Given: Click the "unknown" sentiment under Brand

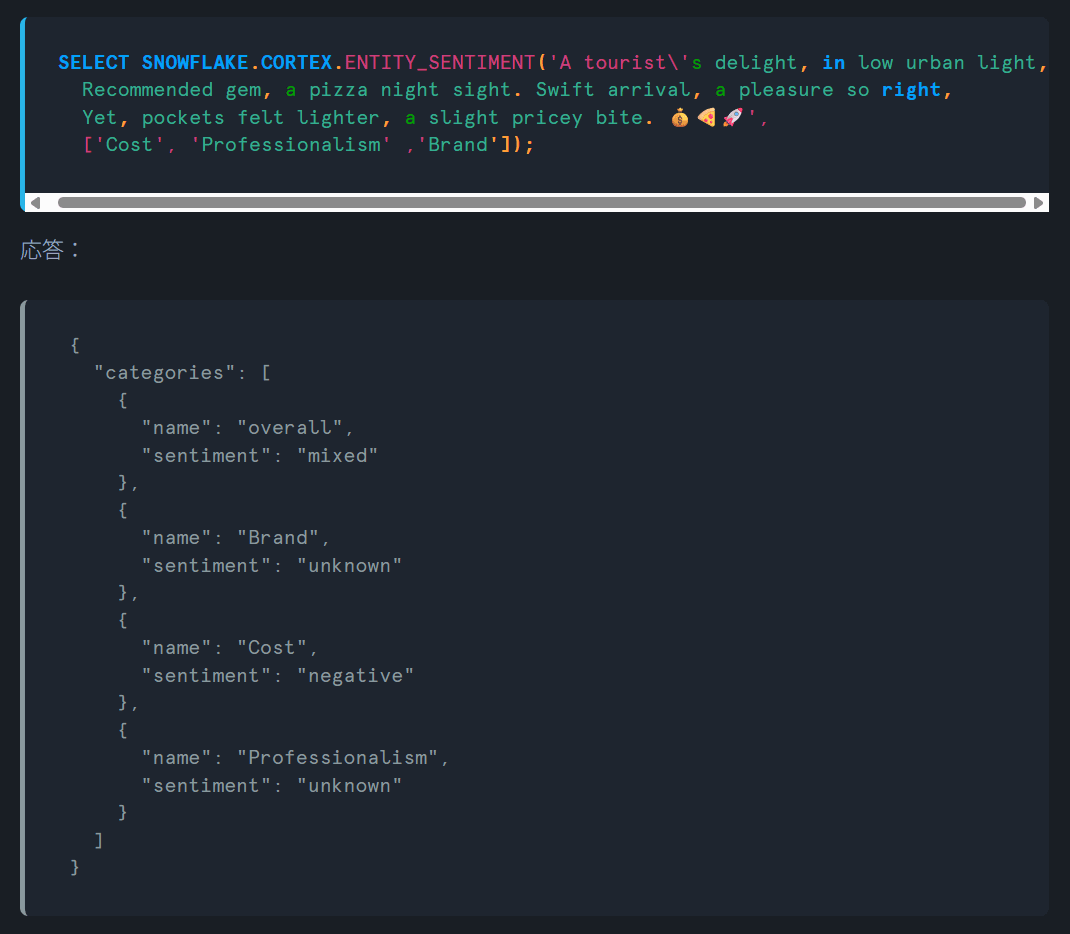Looking at the screenshot, I should pos(349,566).
